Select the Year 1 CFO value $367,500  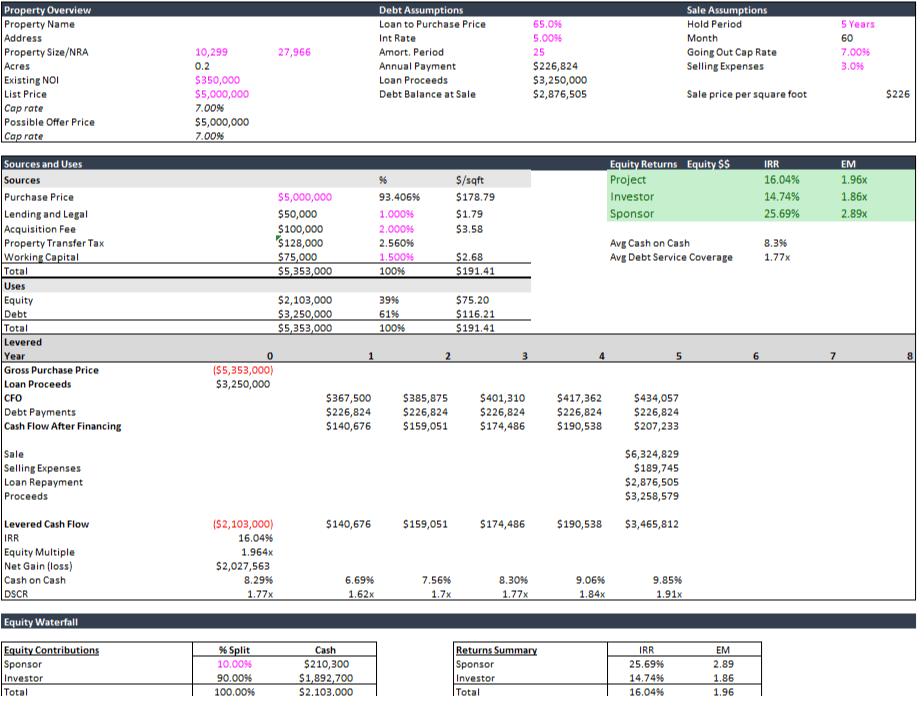[348, 398]
